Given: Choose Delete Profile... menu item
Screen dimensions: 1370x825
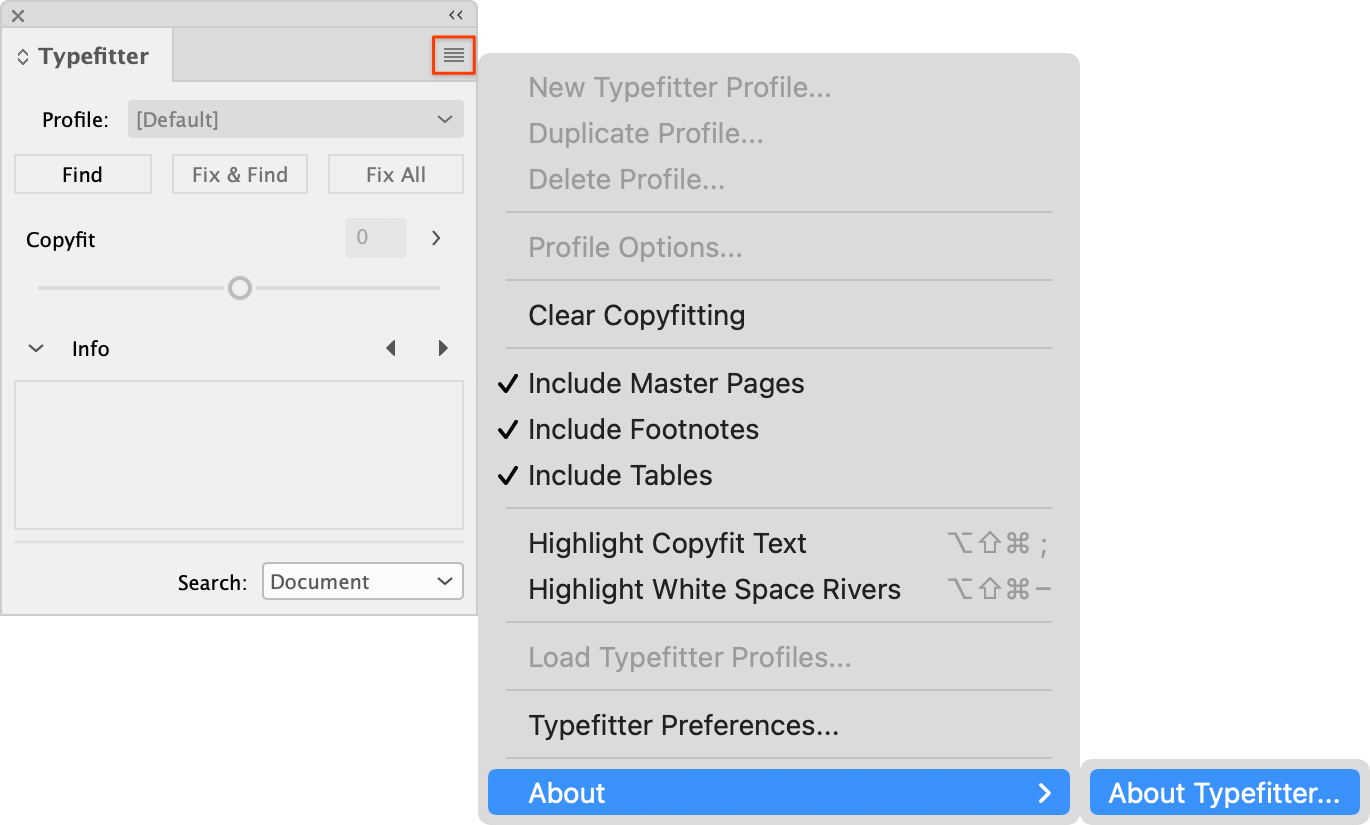Looking at the screenshot, I should pos(779,179).
